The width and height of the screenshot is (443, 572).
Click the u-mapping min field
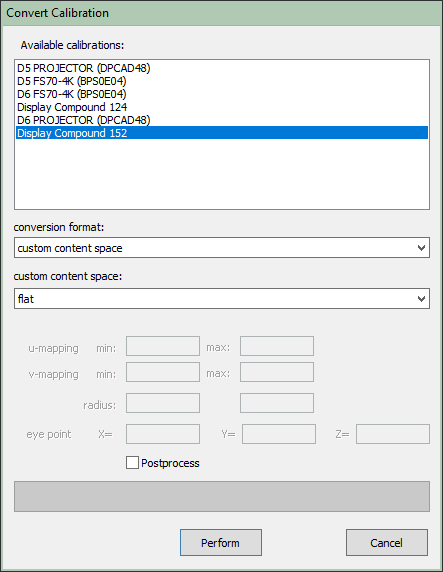(x=163, y=346)
